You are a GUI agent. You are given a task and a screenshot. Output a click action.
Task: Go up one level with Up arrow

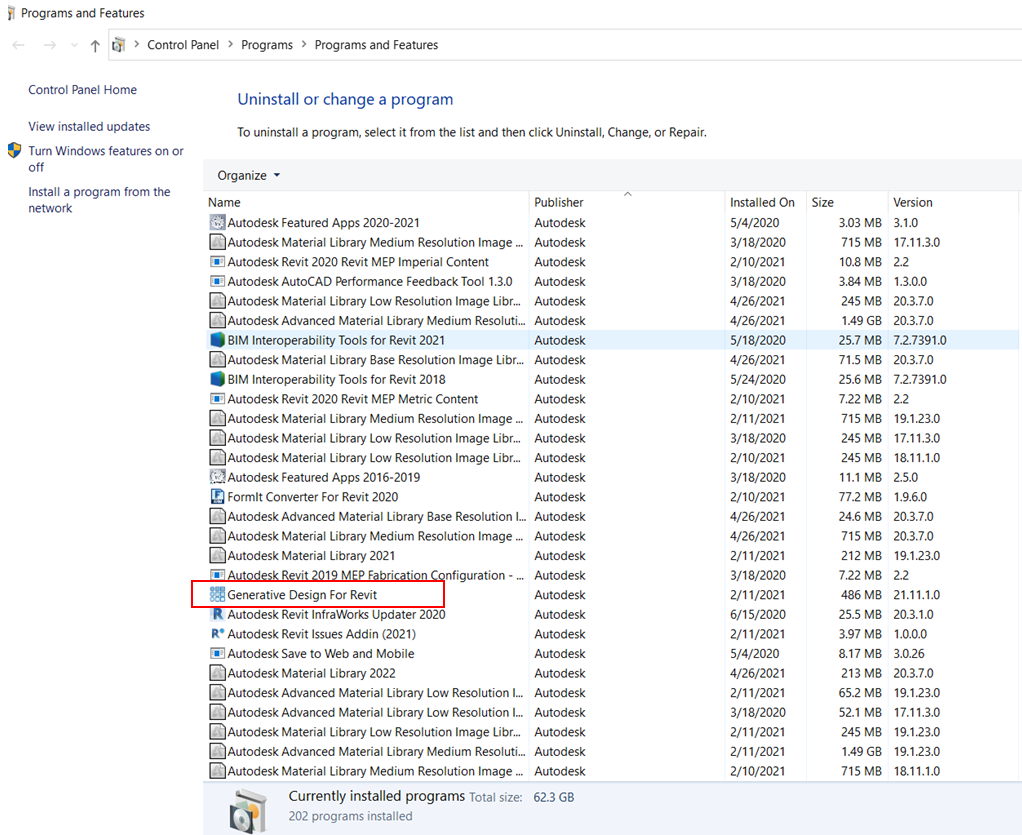[x=95, y=45]
